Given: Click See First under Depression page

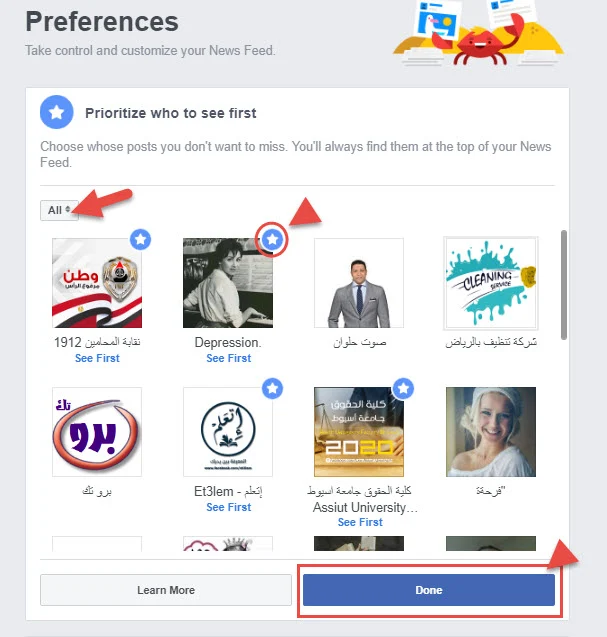Looking at the screenshot, I should (x=229, y=358).
